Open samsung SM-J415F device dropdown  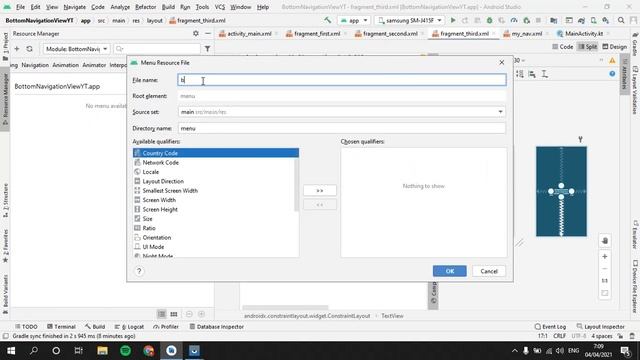[x=409, y=20]
